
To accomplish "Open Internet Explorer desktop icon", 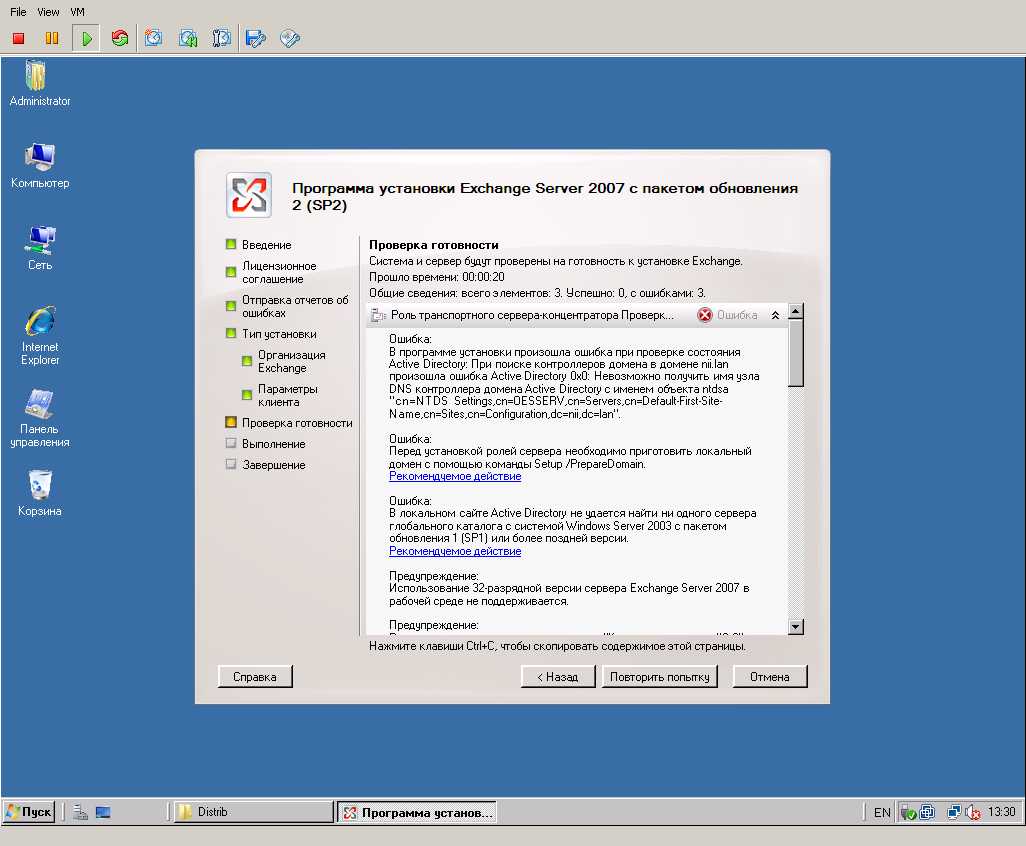I will (x=40, y=336).
